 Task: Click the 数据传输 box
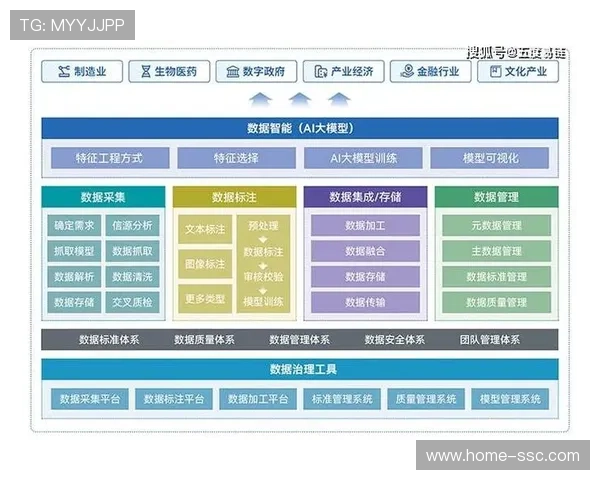coord(365,302)
